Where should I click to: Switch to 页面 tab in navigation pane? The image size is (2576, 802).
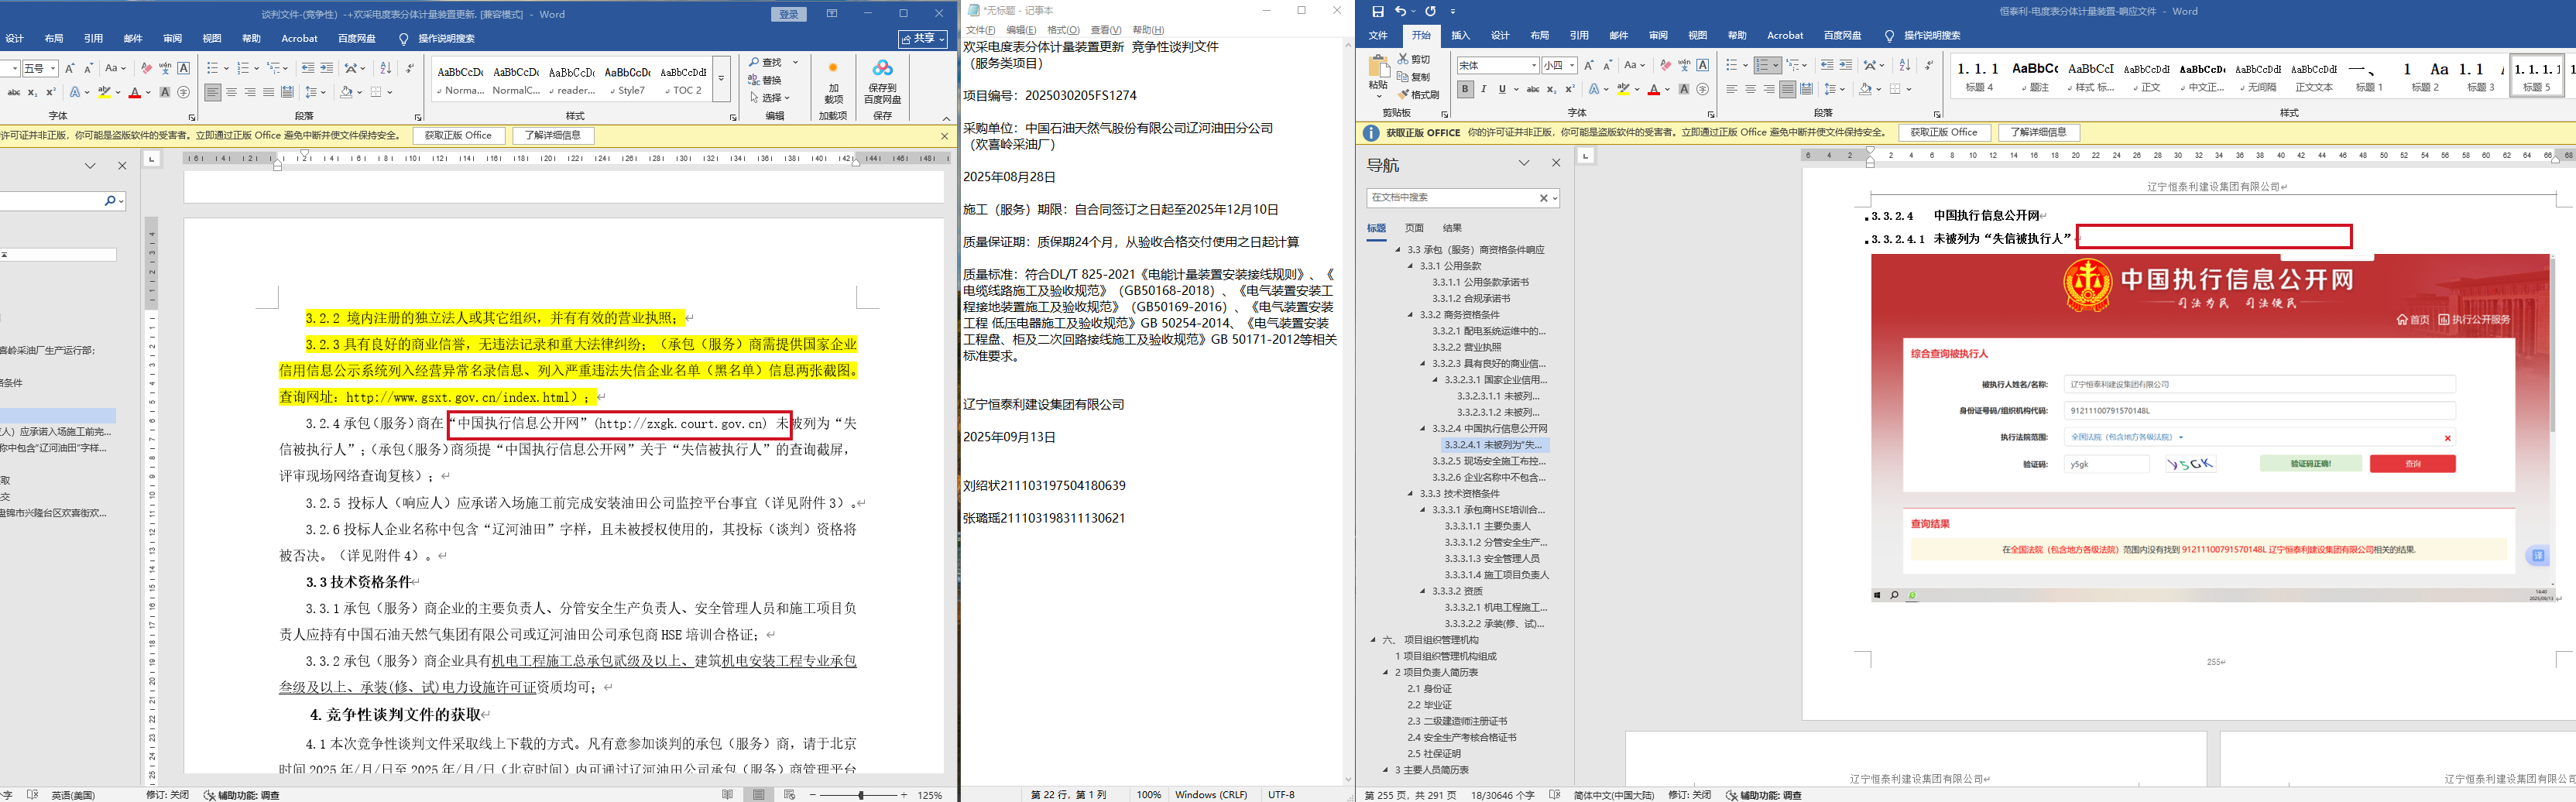coord(1414,228)
